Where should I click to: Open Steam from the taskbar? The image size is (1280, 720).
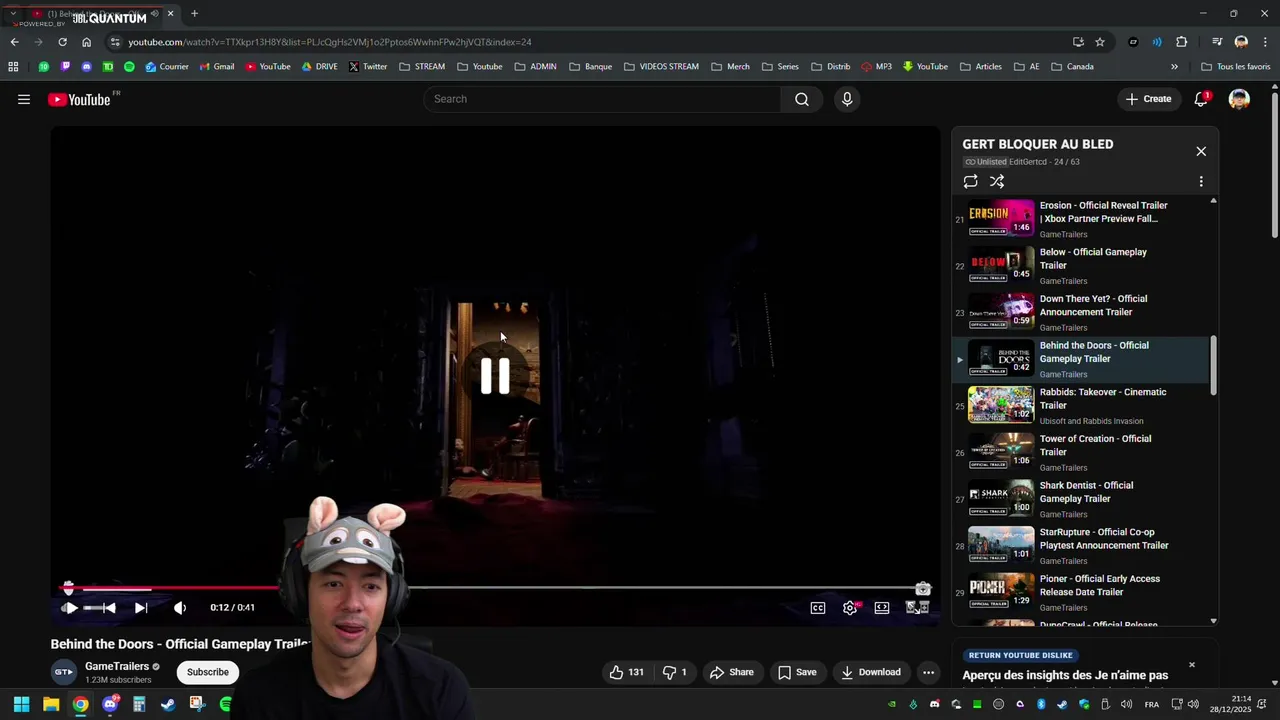[x=168, y=704]
